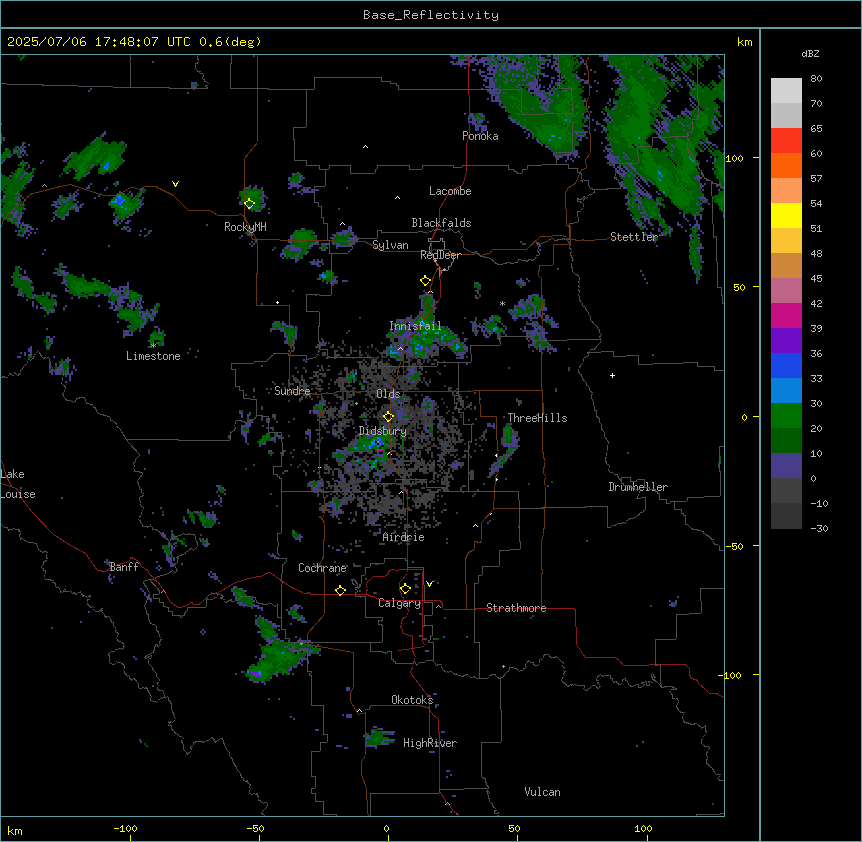Select the Drumheller label
This screenshot has height=842, width=862.
tap(638, 487)
